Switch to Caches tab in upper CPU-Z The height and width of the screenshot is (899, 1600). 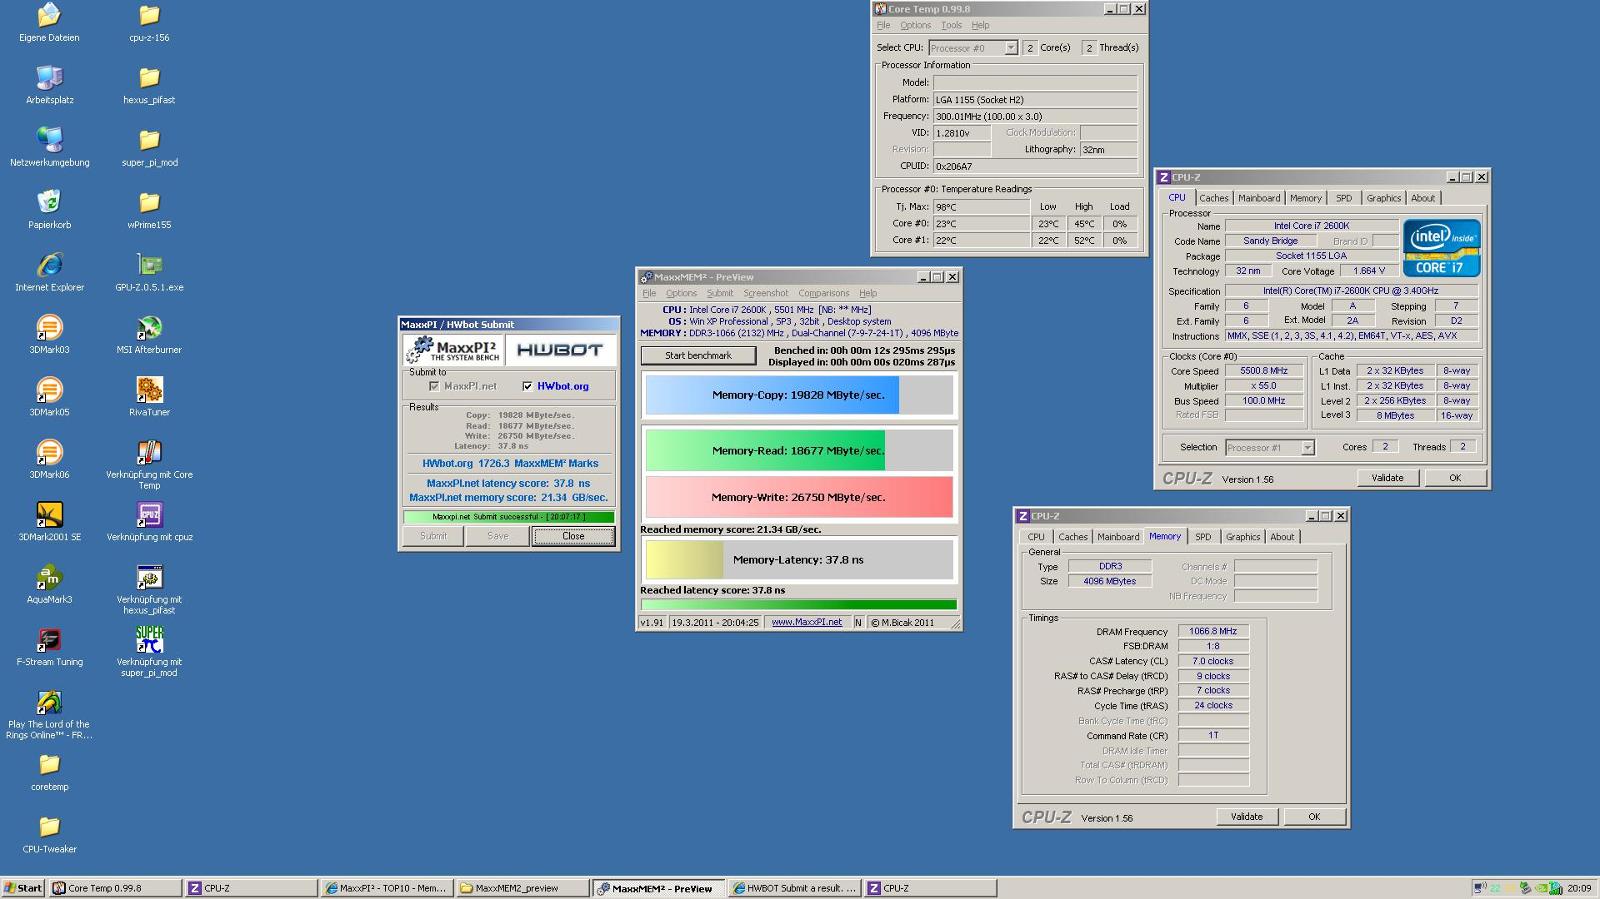[x=1213, y=198]
